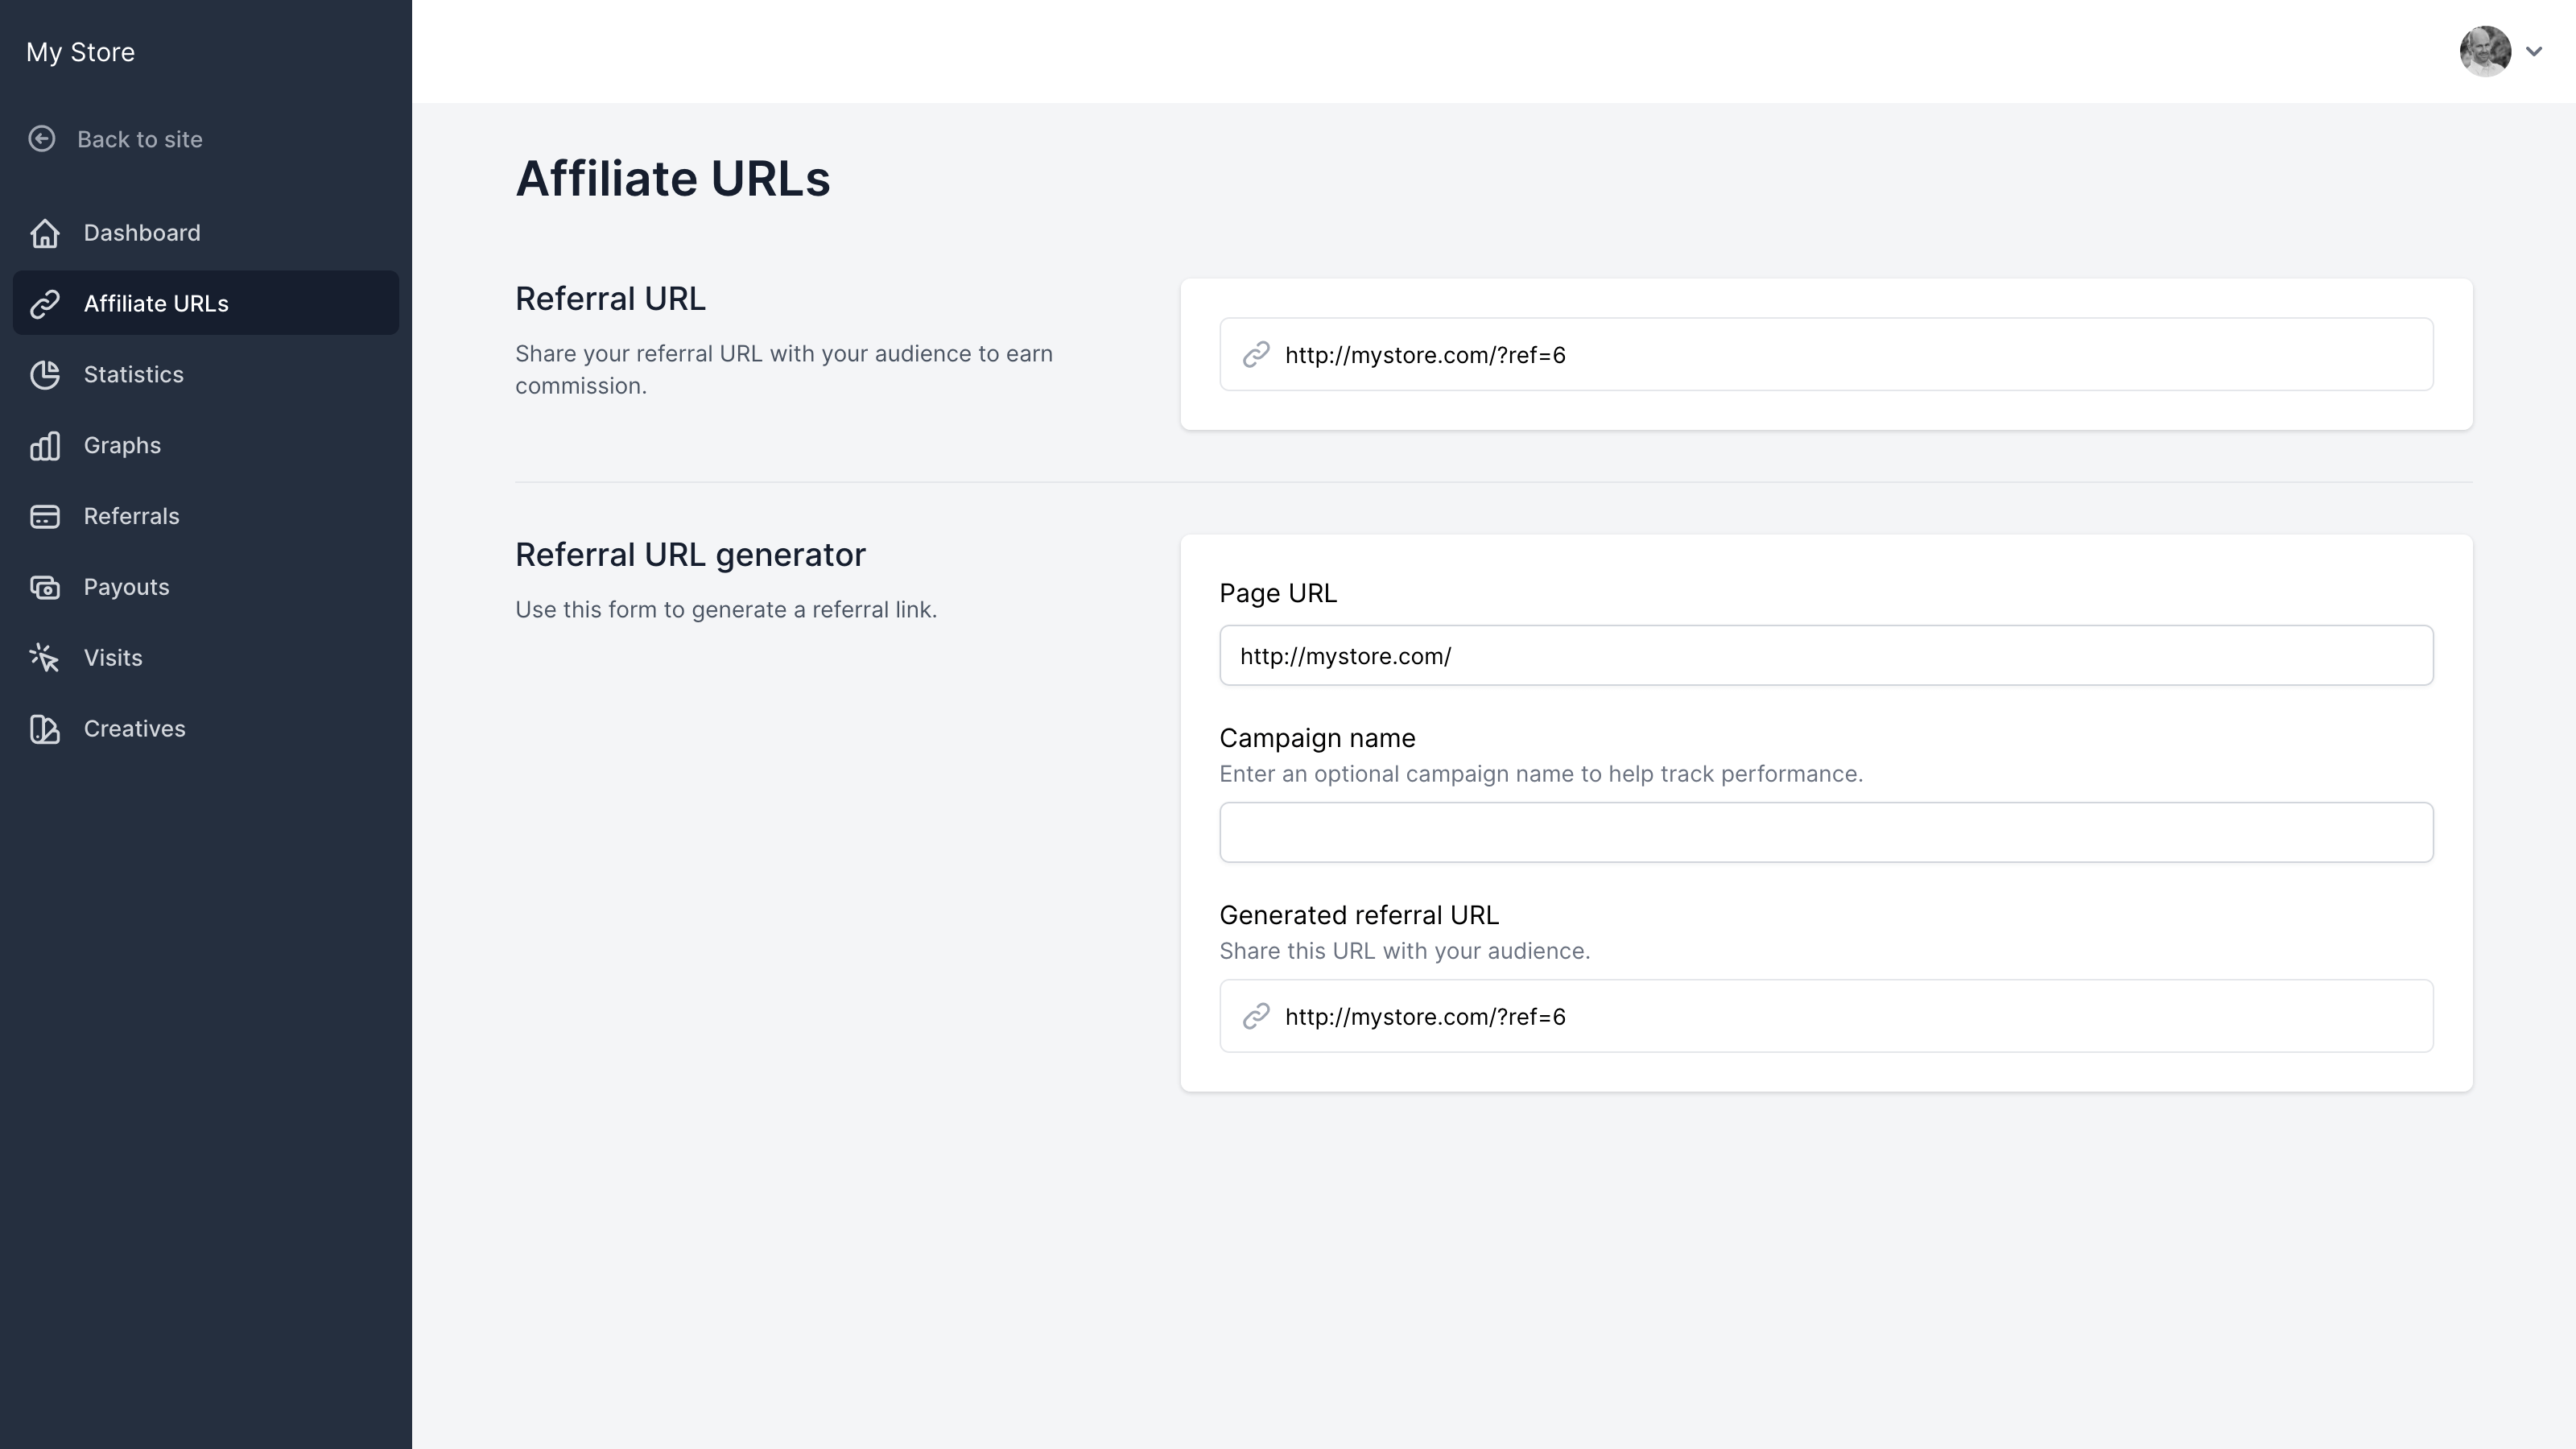Navigate to Referrals
Screen dimensions: 2576x1449
(x=206, y=516)
